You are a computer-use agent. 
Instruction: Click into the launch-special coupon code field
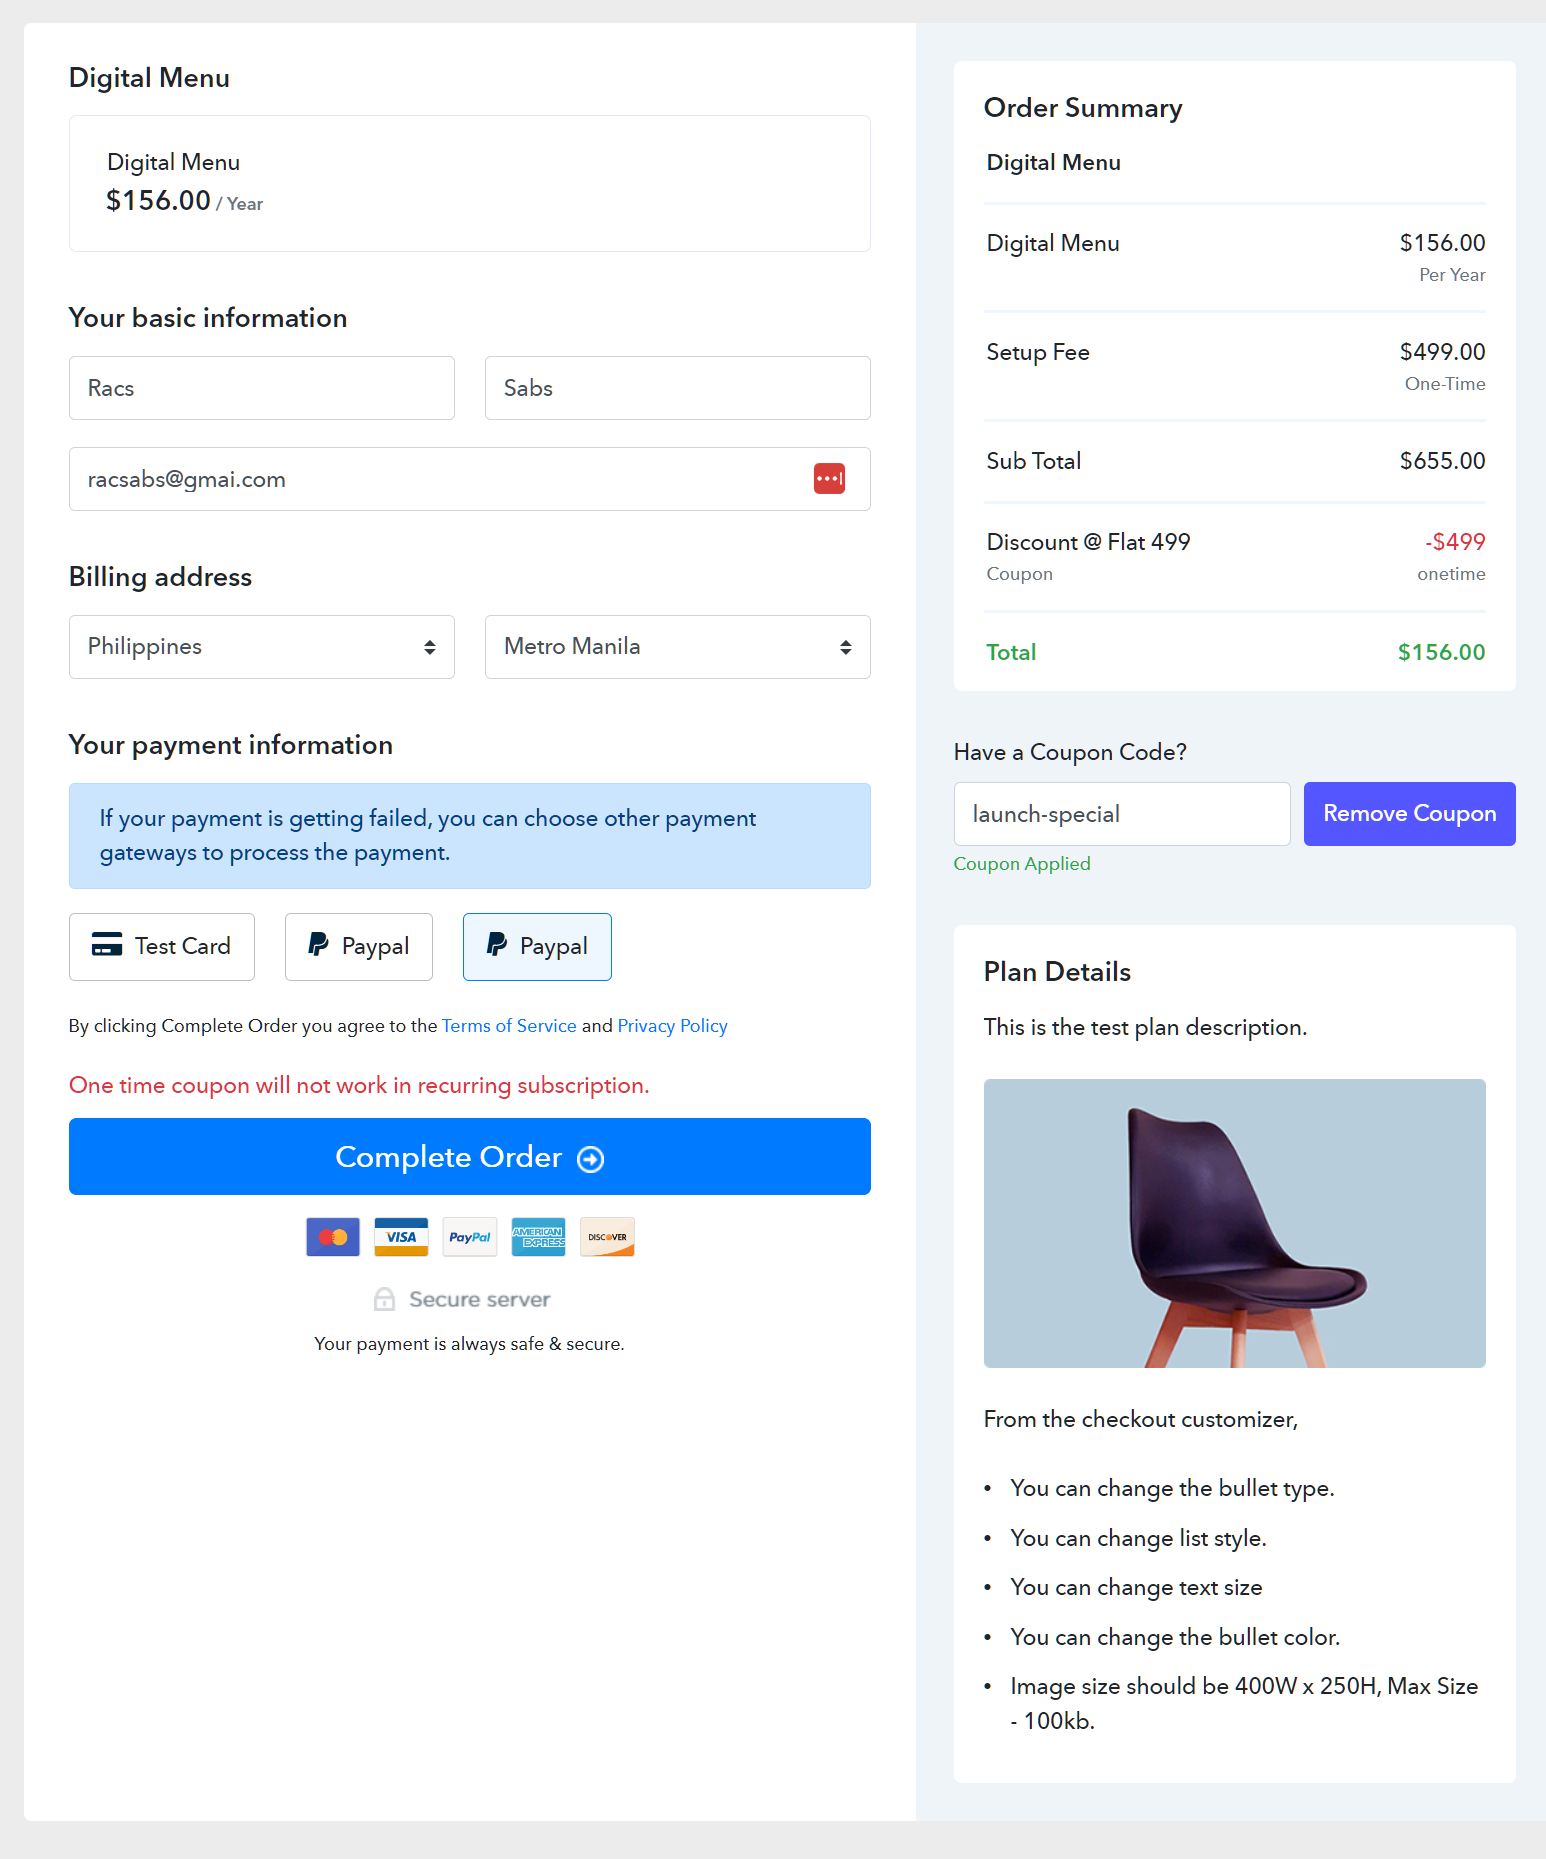pyautogui.click(x=1122, y=814)
